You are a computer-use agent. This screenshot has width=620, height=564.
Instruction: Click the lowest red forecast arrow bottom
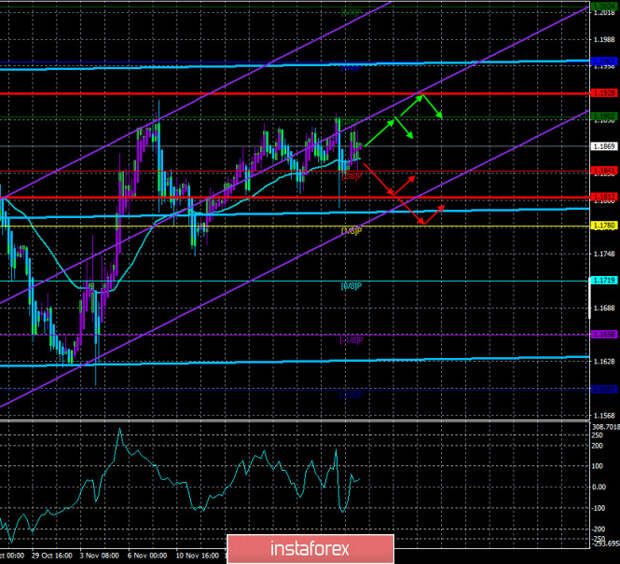(x=422, y=221)
